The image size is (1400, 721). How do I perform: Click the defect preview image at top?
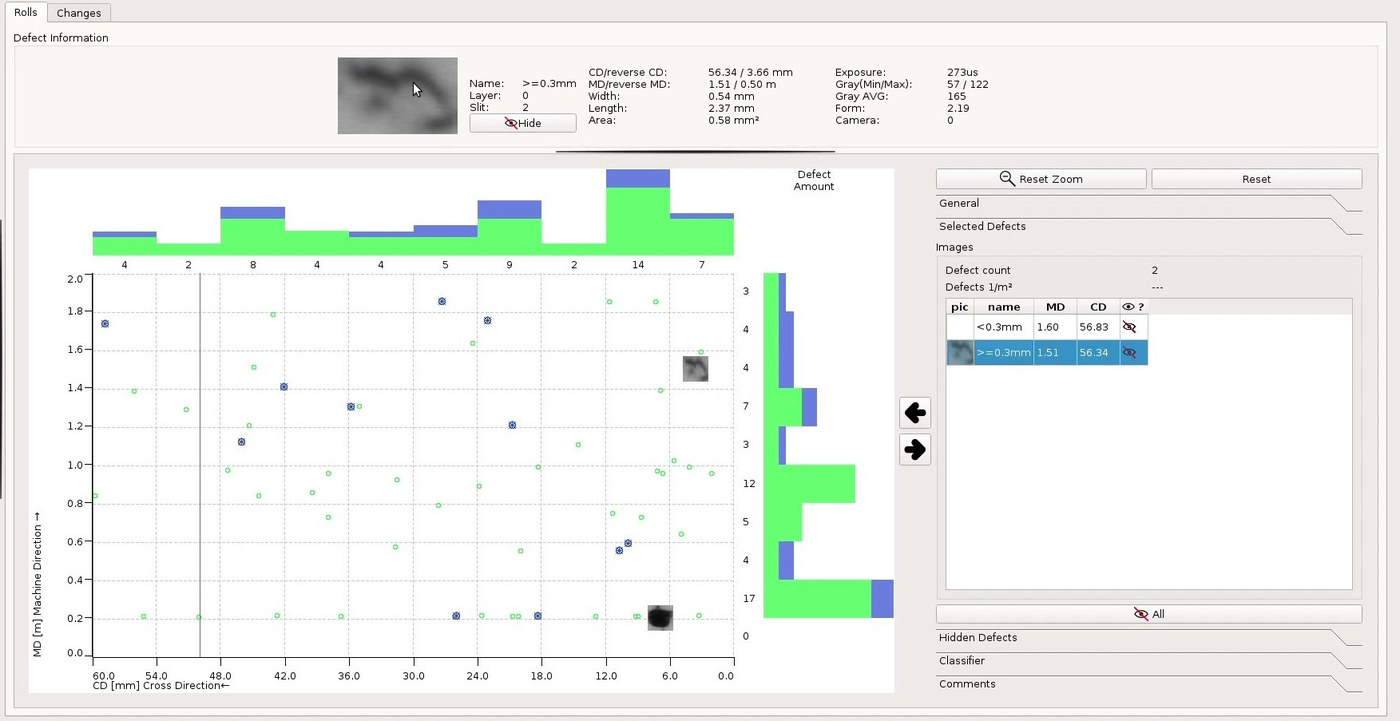pos(397,96)
